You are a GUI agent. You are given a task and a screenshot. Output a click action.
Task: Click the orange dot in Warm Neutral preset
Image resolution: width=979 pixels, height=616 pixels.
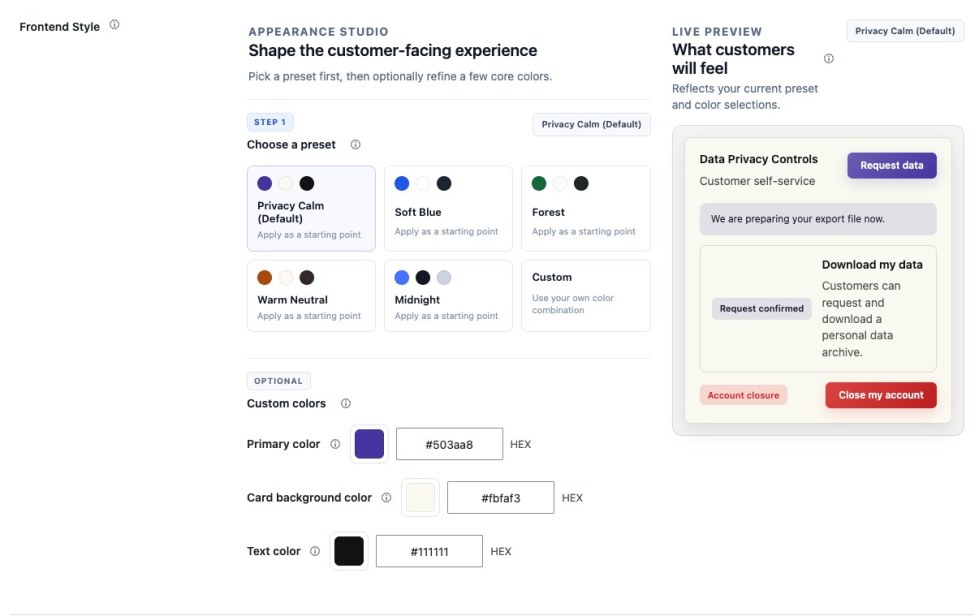pyautogui.click(x=265, y=278)
